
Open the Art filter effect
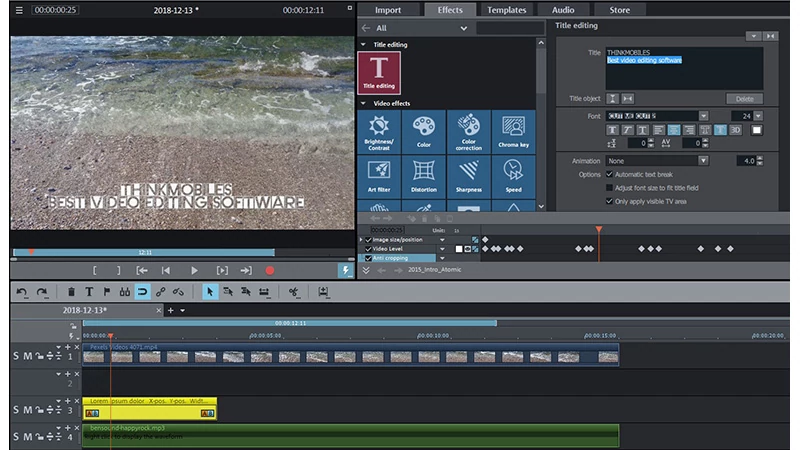pos(379,177)
